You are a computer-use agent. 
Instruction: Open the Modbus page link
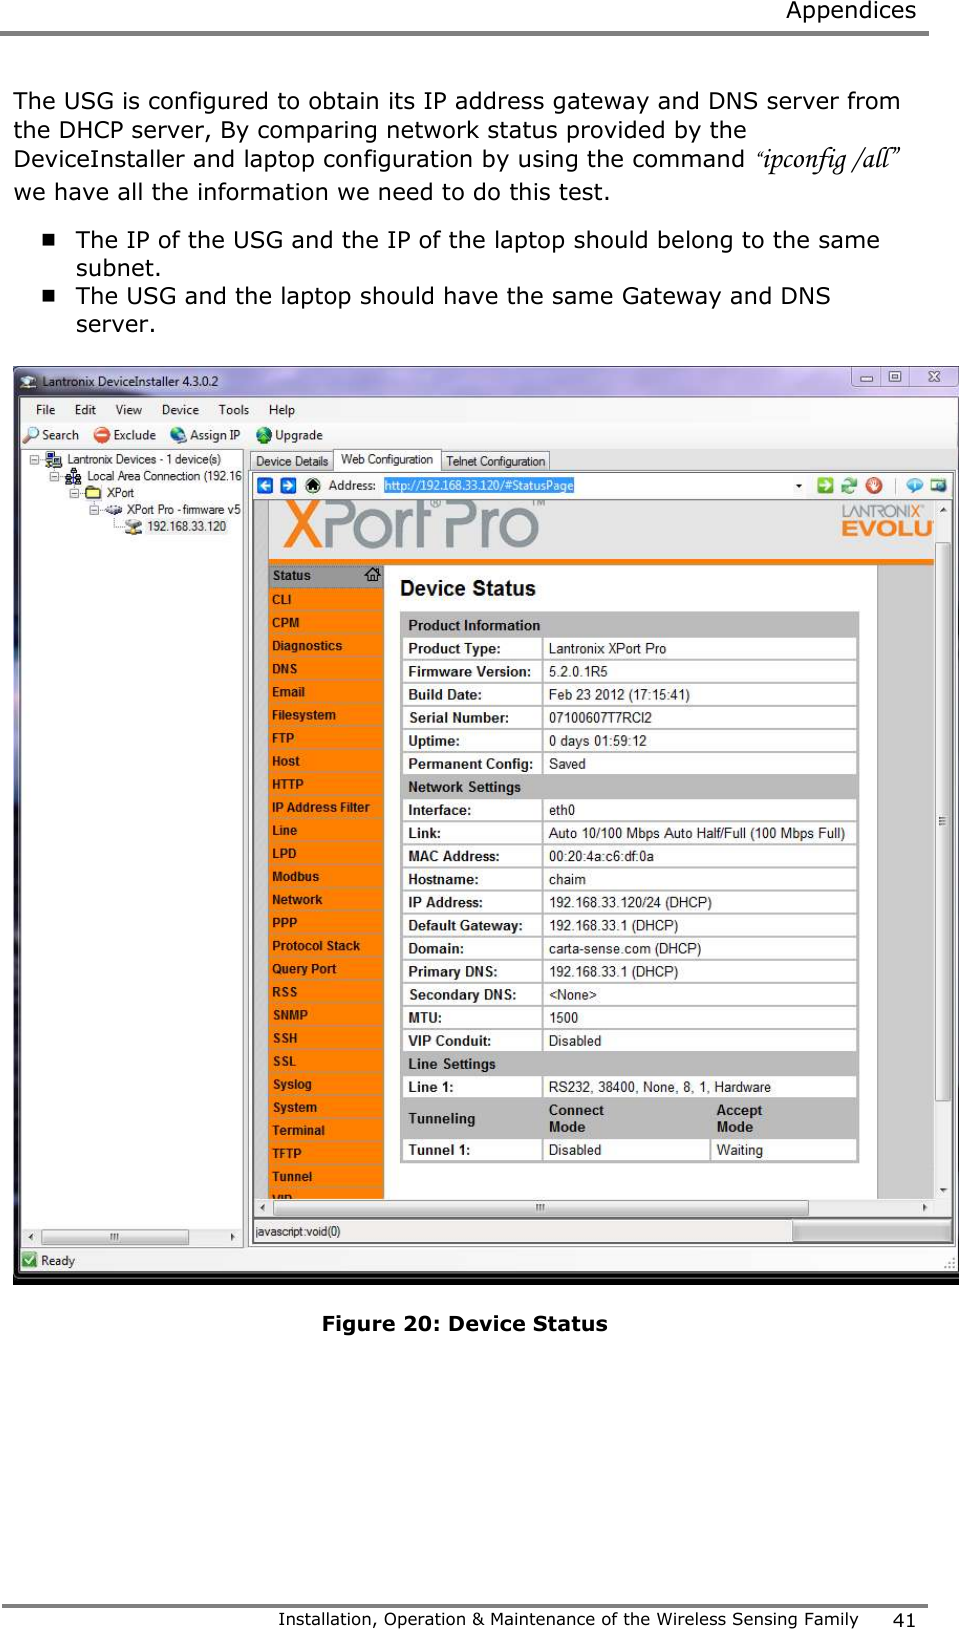(296, 877)
